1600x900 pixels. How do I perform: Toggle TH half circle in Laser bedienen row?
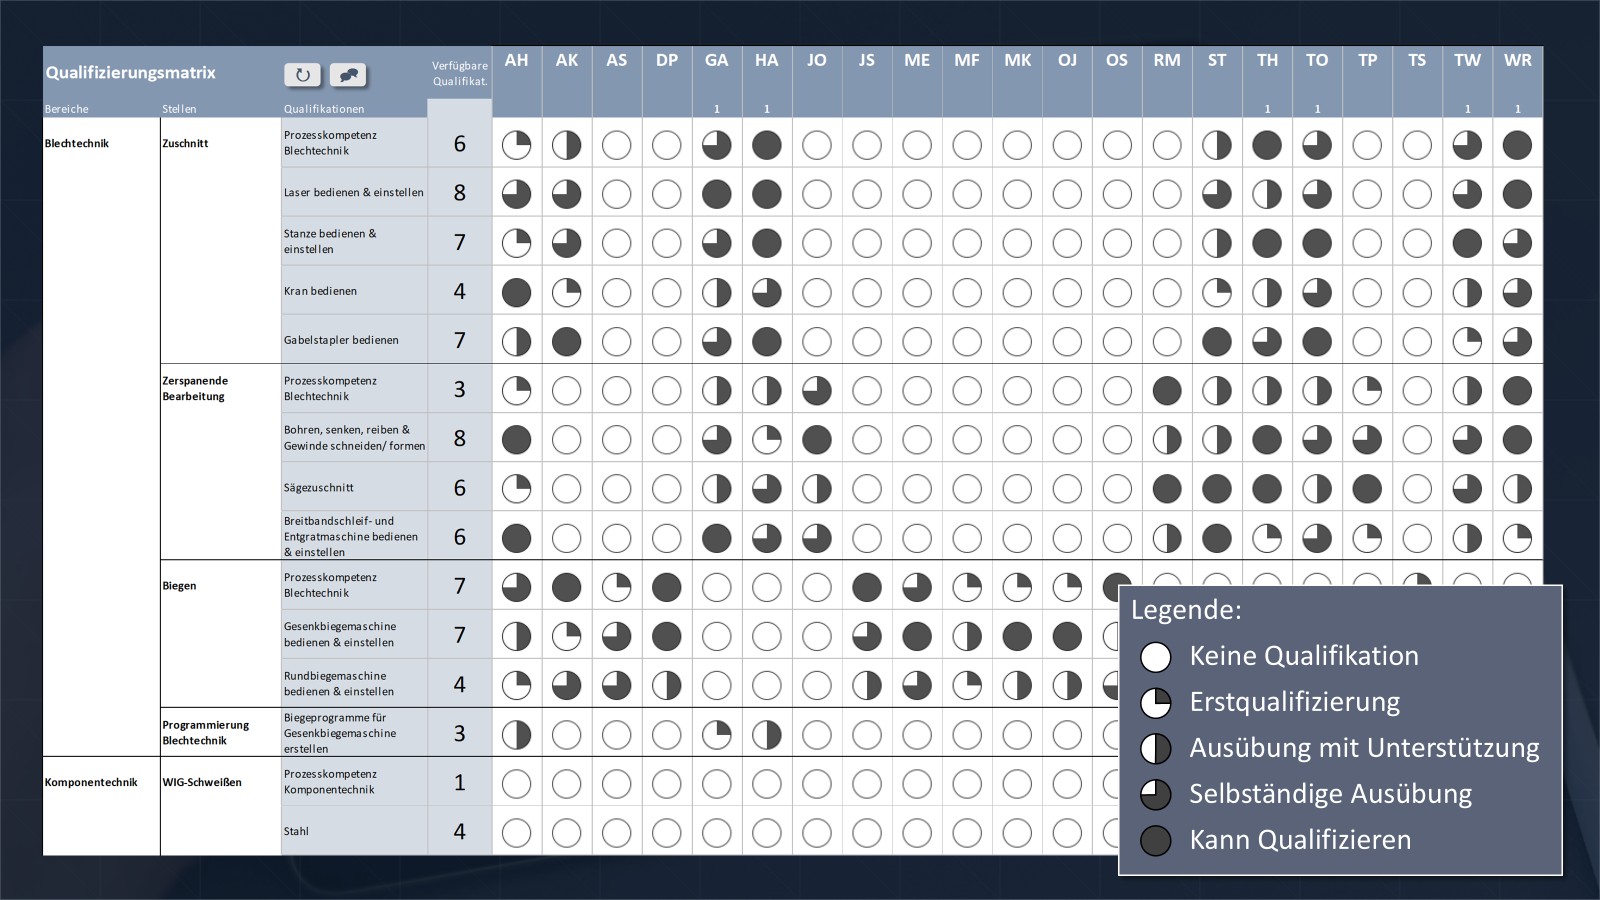(1267, 194)
